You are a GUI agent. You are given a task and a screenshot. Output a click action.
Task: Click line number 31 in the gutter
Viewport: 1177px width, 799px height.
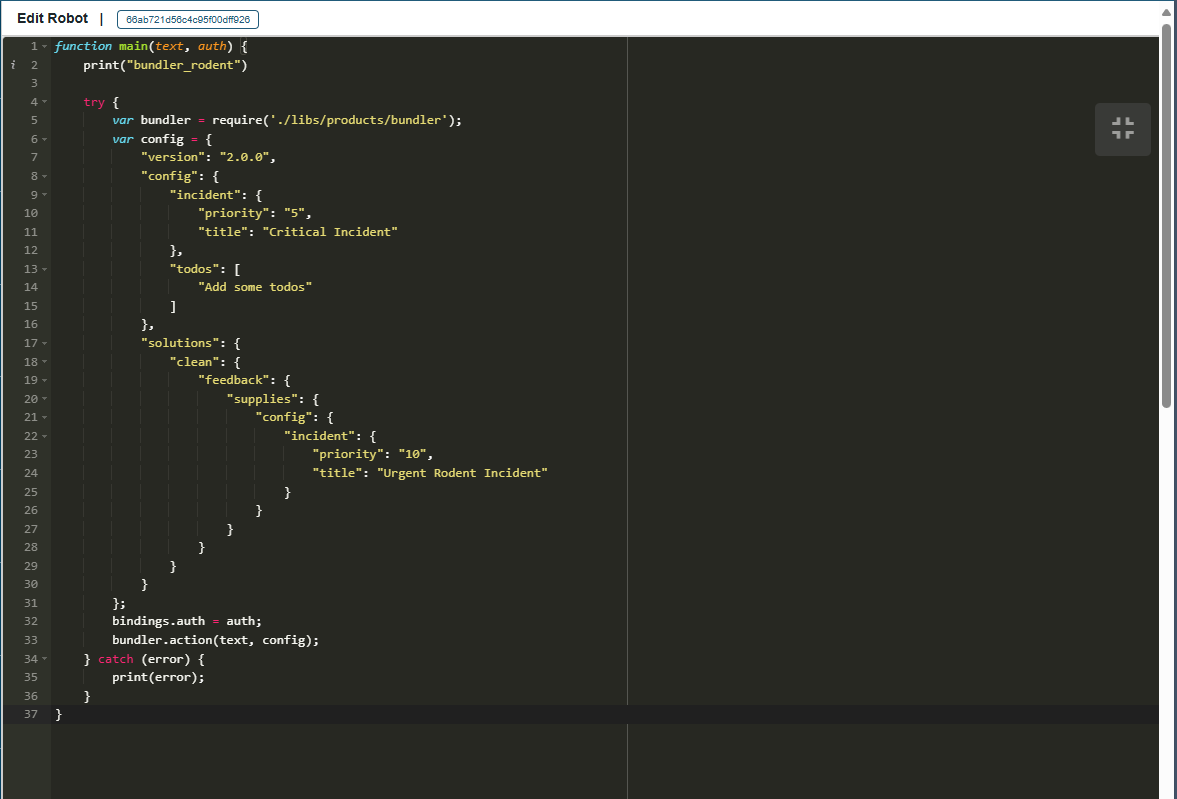pos(31,603)
